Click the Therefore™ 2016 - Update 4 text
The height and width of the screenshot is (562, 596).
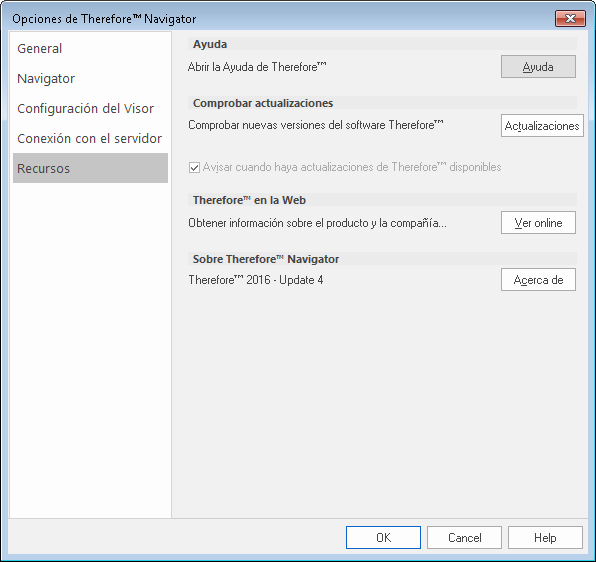[x=256, y=280]
